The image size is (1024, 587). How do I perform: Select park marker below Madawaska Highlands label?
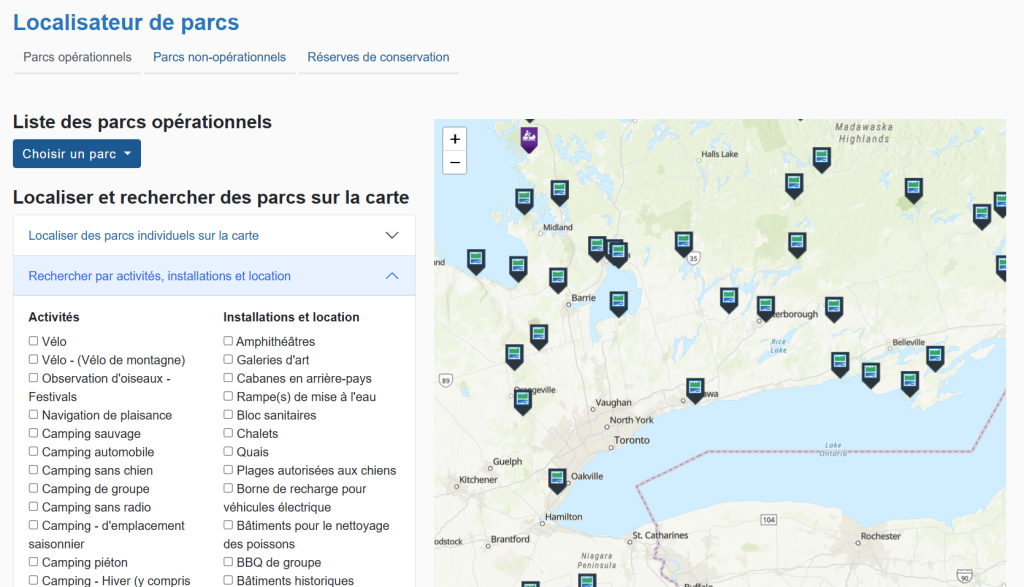[x=822, y=159]
